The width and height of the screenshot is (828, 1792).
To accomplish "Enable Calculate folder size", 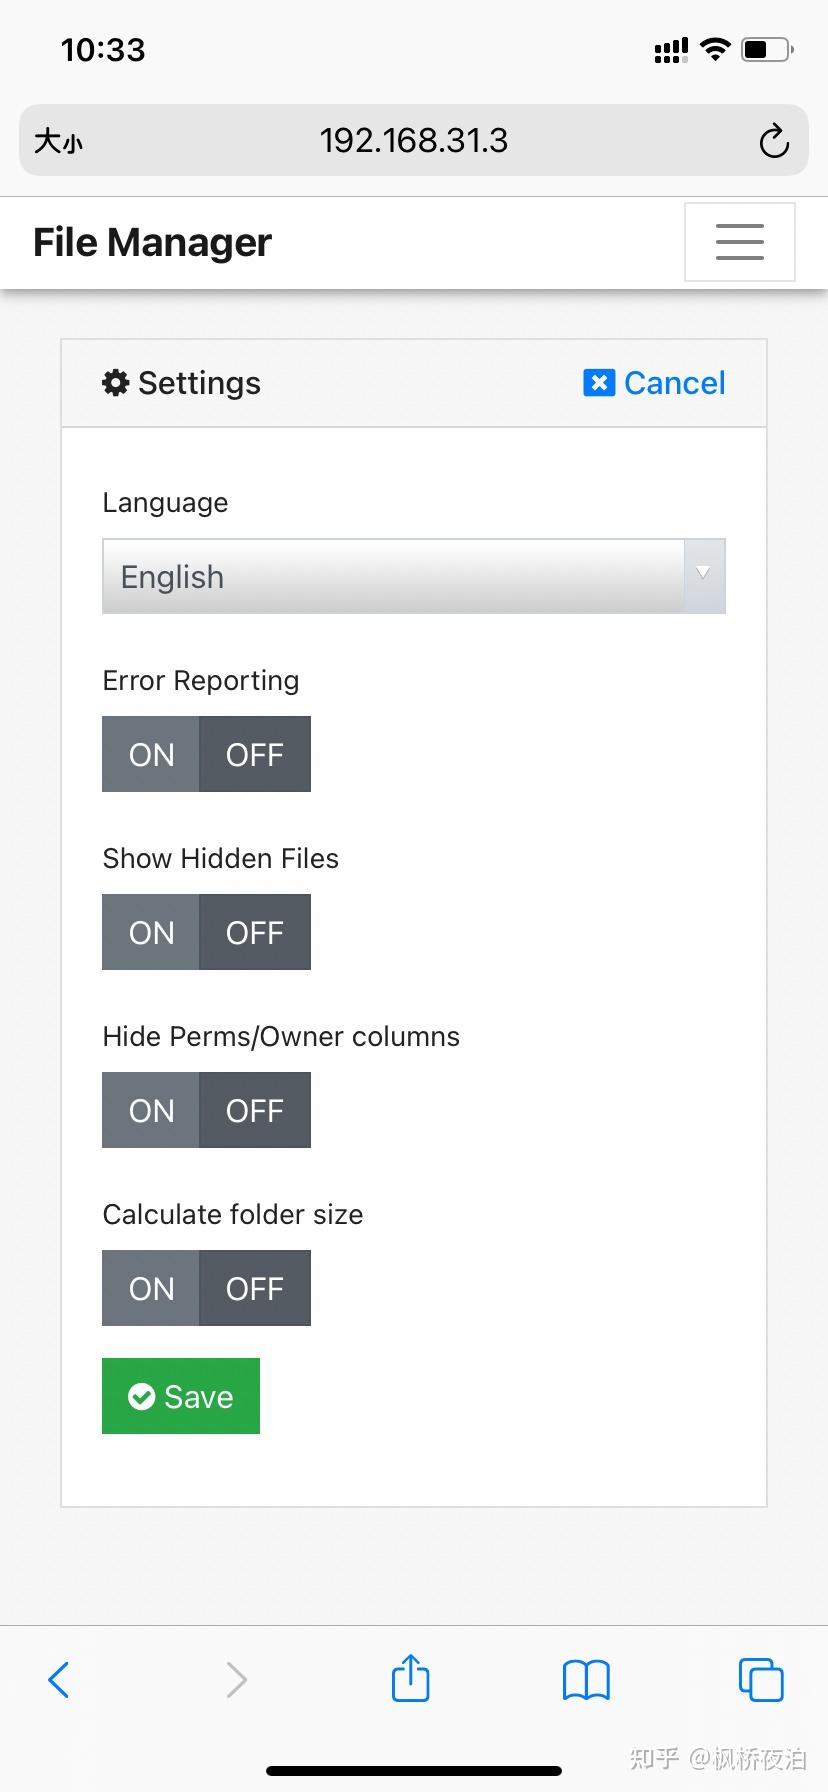I will pyautogui.click(x=150, y=1288).
